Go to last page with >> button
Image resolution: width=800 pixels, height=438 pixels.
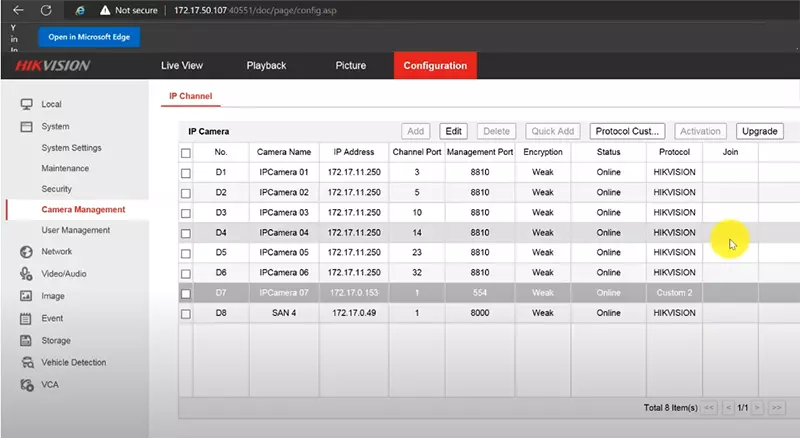777,407
